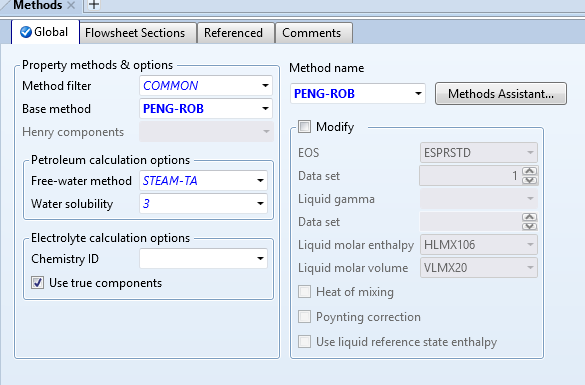The width and height of the screenshot is (585, 385).
Task: Click the STEAM-TA free-water value
Action: click(x=170, y=181)
